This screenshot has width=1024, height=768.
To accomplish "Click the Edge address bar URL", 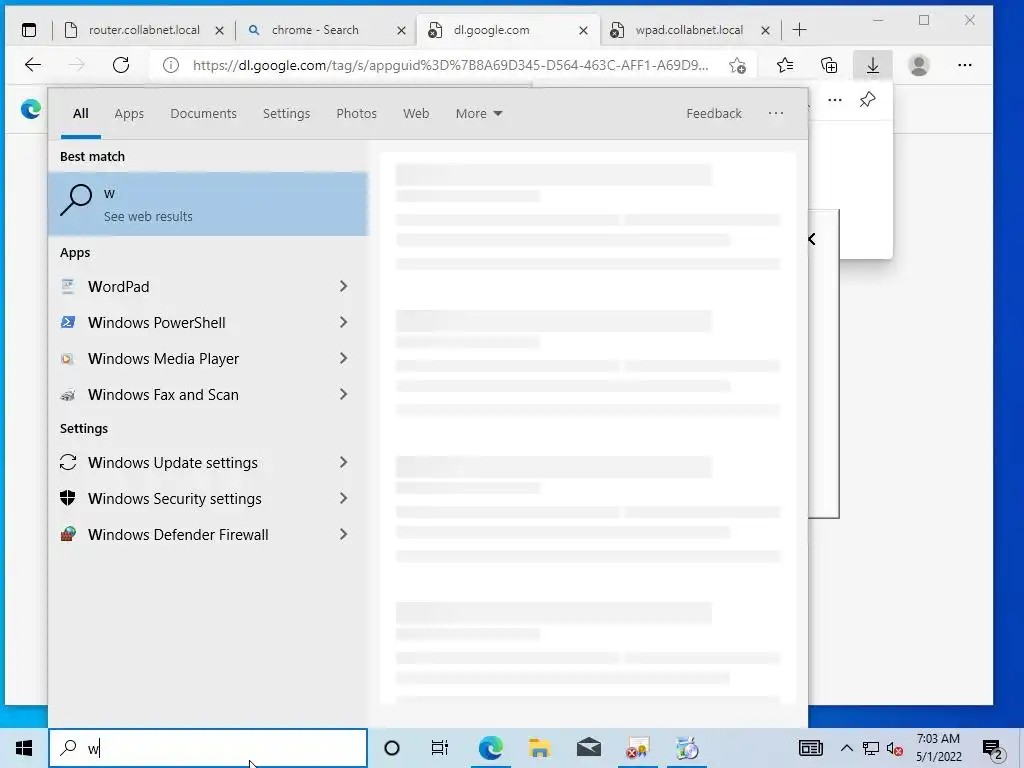I will 451,65.
